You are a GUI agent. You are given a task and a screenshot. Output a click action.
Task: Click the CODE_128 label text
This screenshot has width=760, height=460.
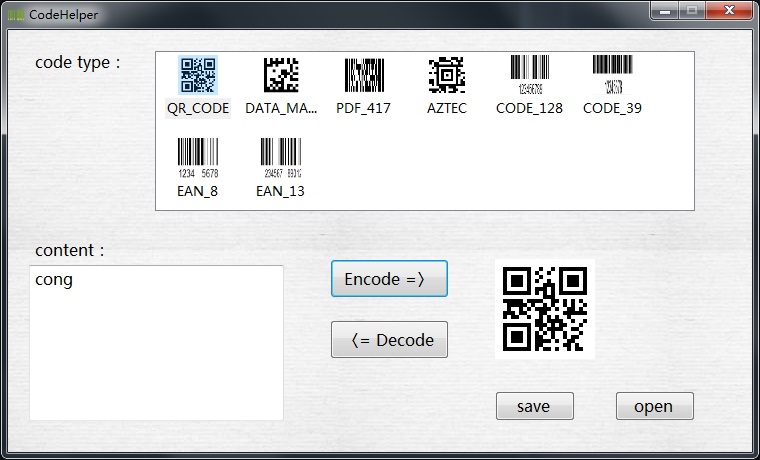[x=529, y=108]
